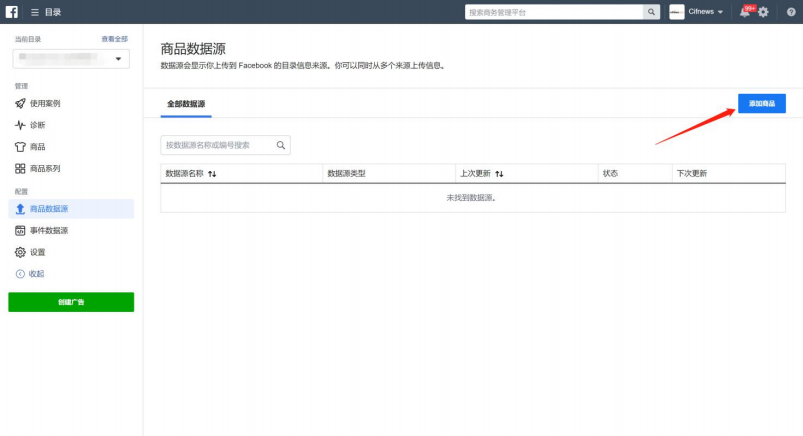Click the sidebar 设置 gear icon
Image resolution: width=803 pixels, height=436 pixels.
(x=20, y=252)
